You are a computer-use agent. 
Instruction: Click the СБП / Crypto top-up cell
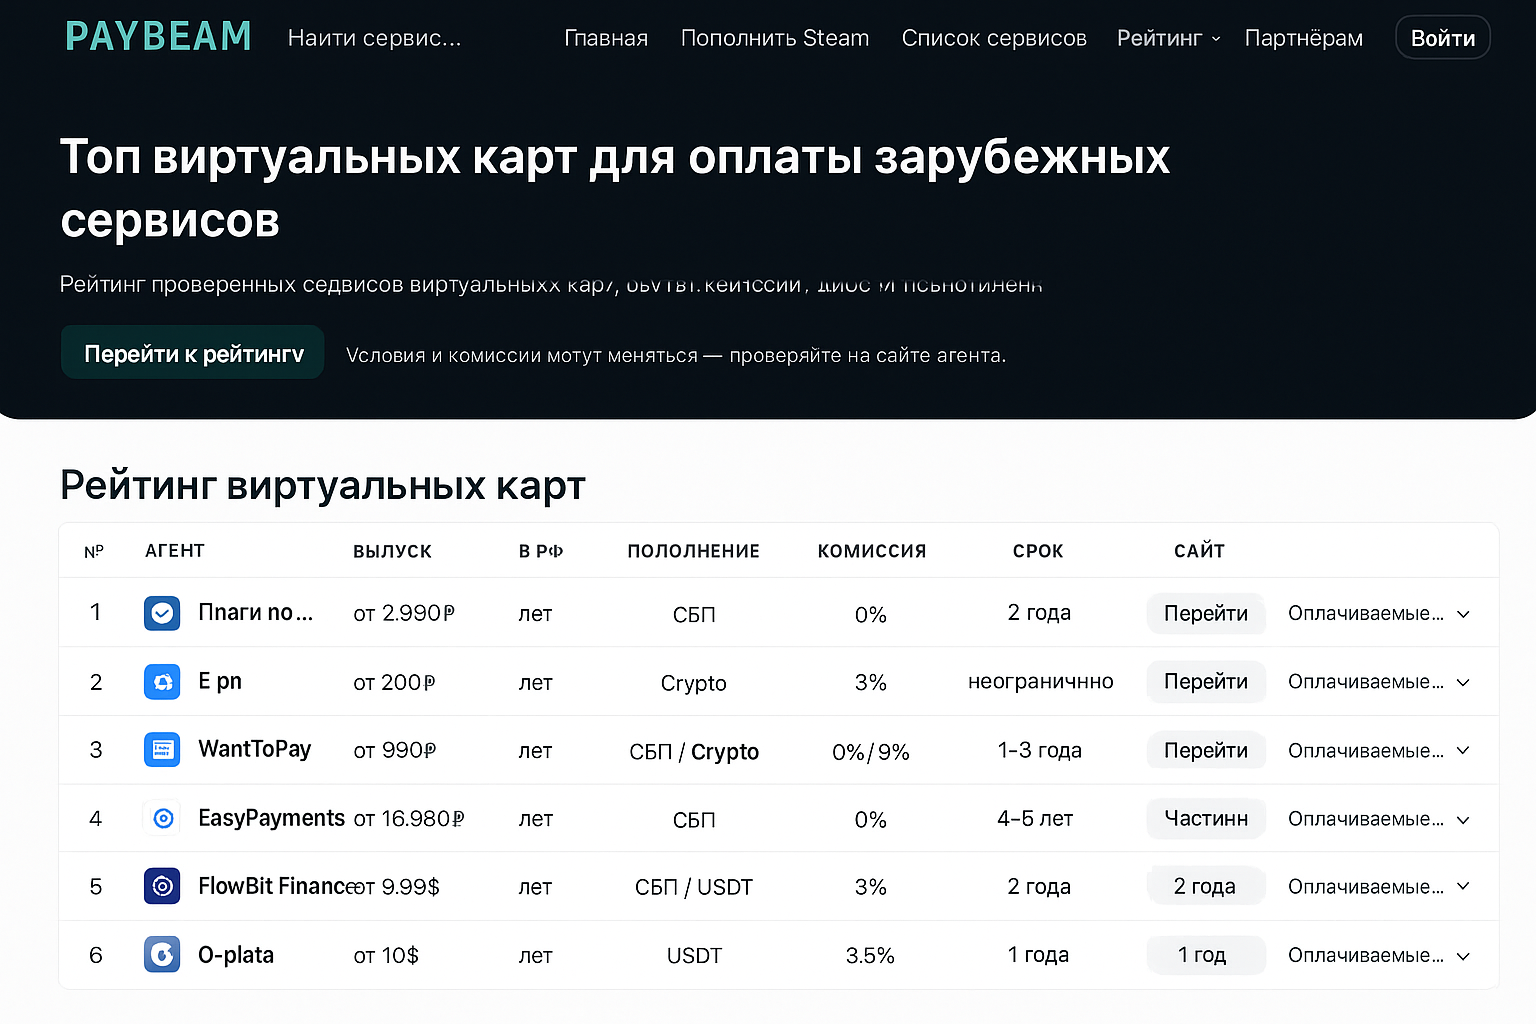[694, 751]
